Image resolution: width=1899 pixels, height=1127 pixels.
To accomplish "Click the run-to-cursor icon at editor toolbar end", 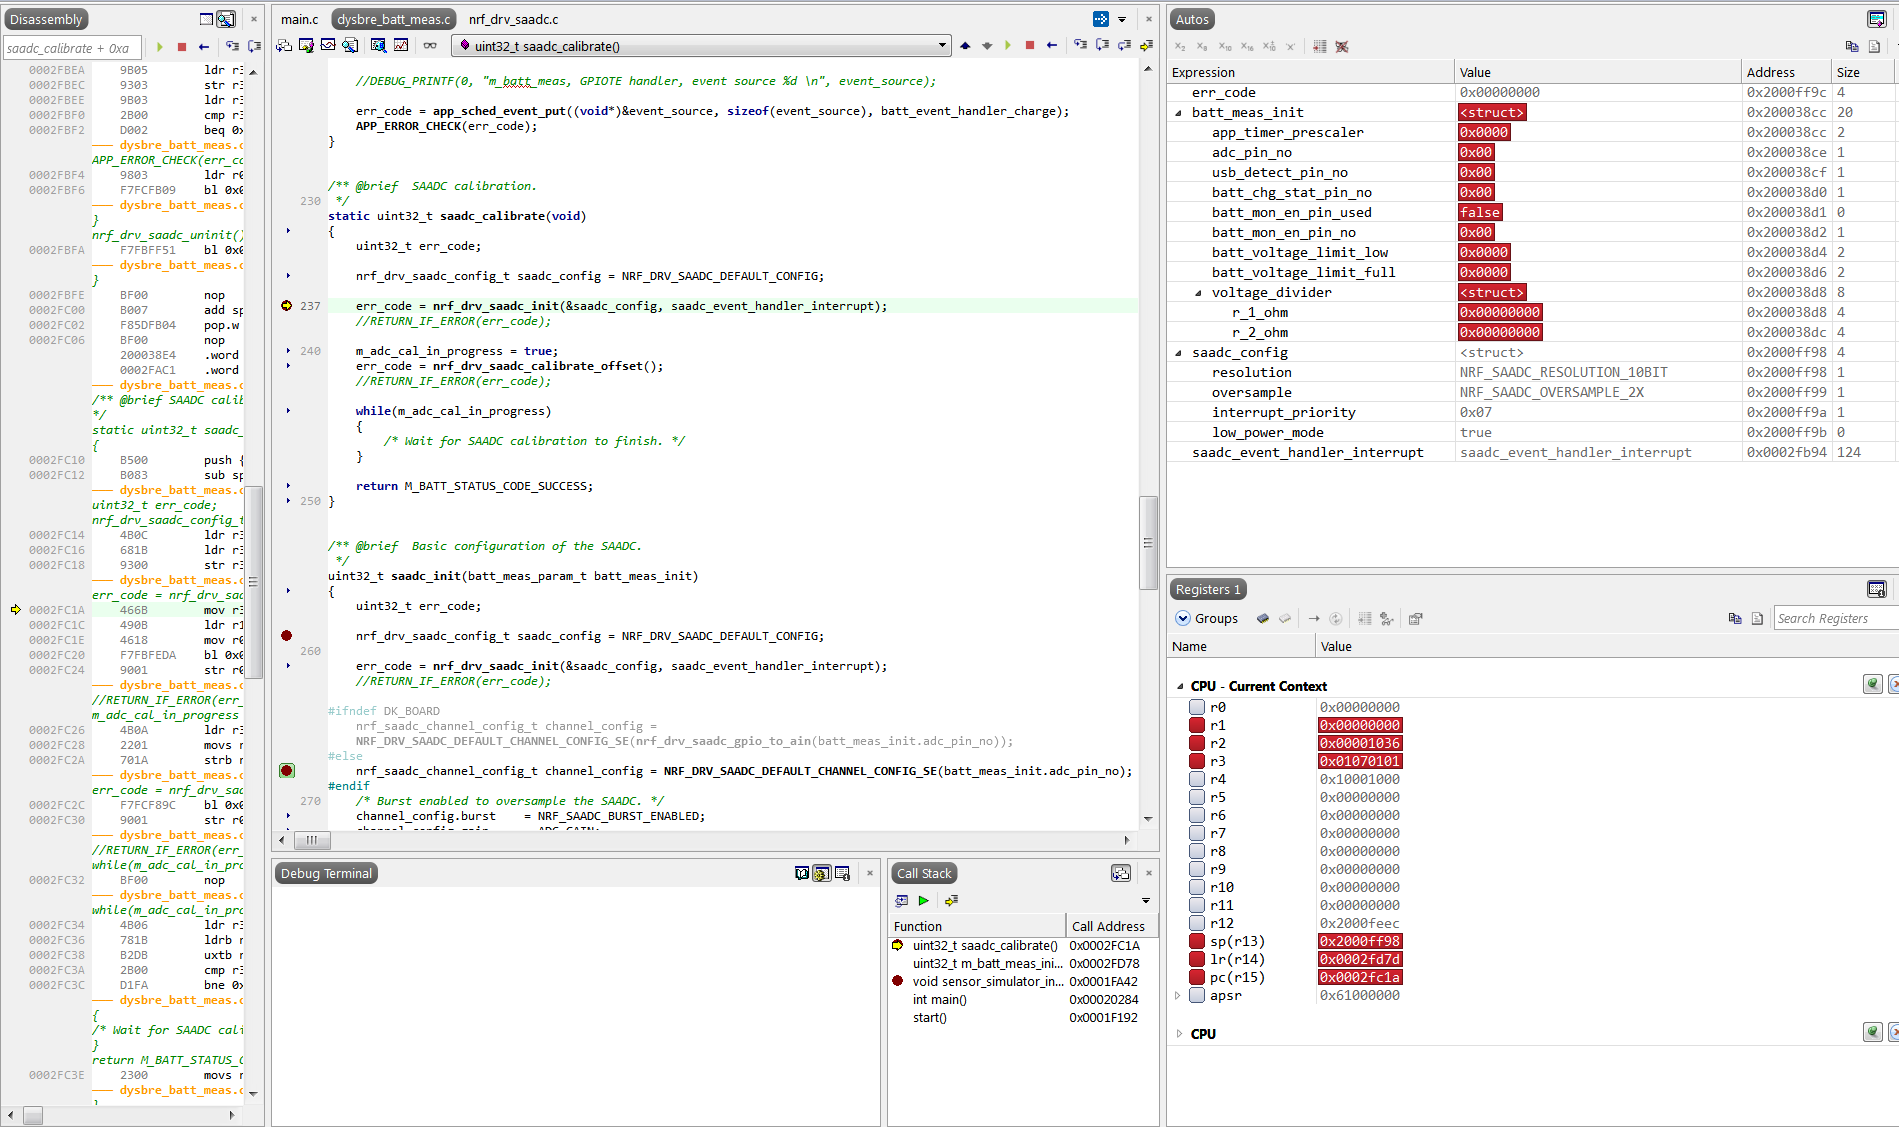I will [x=1146, y=46].
